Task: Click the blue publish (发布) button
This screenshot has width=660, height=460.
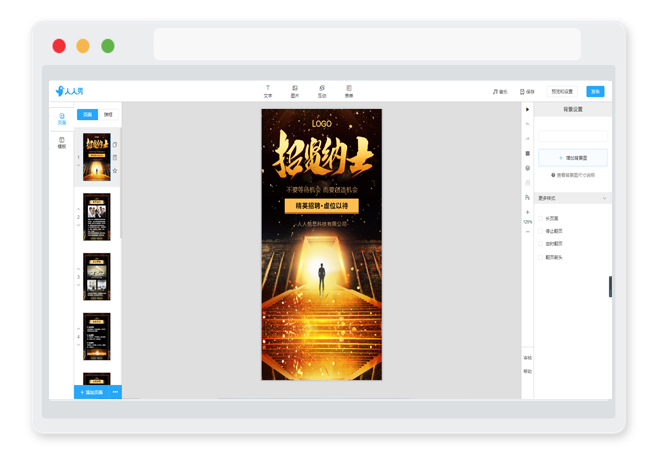Action: click(x=595, y=91)
